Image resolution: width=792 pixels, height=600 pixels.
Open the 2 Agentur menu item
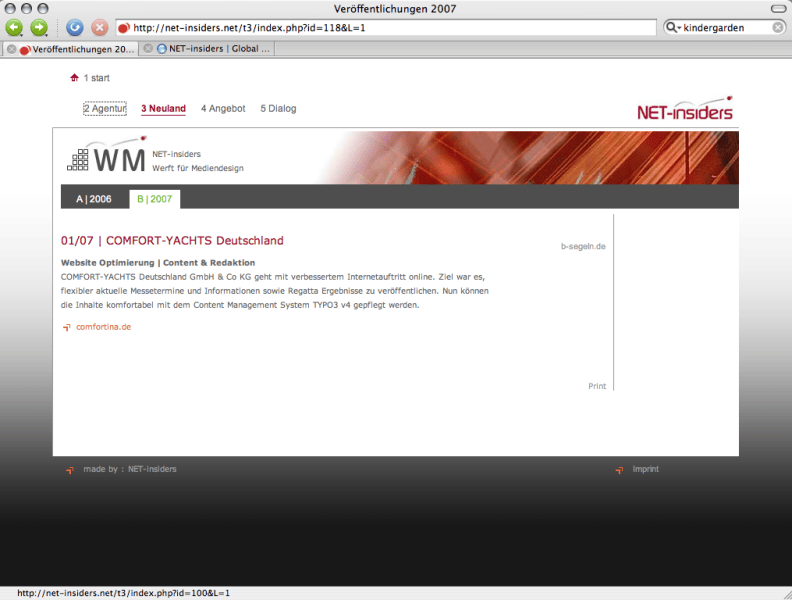tap(105, 109)
